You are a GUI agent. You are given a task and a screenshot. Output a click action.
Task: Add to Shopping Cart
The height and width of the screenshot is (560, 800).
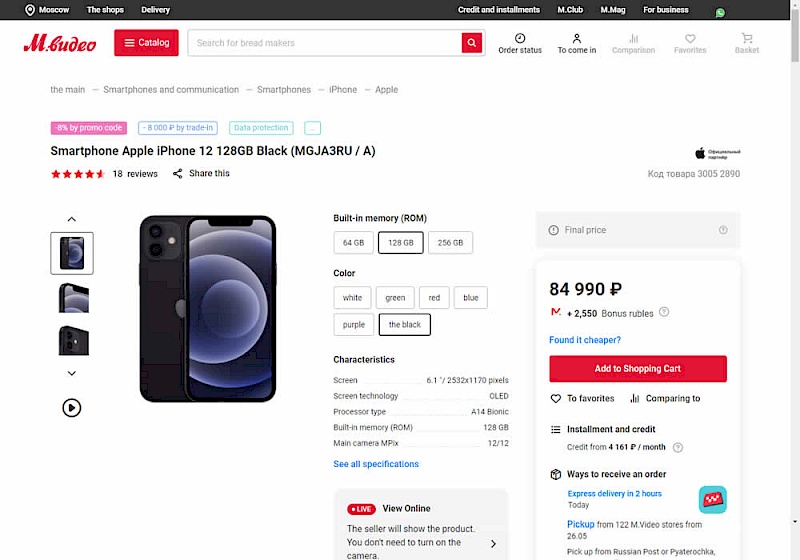point(637,369)
